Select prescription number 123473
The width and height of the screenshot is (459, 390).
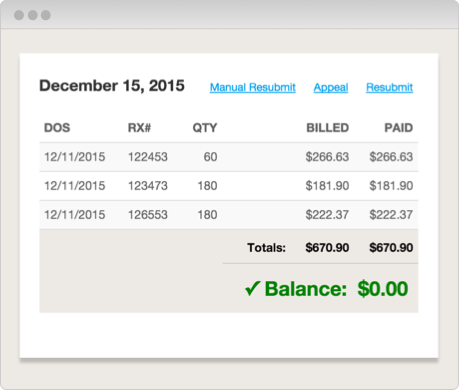point(148,186)
